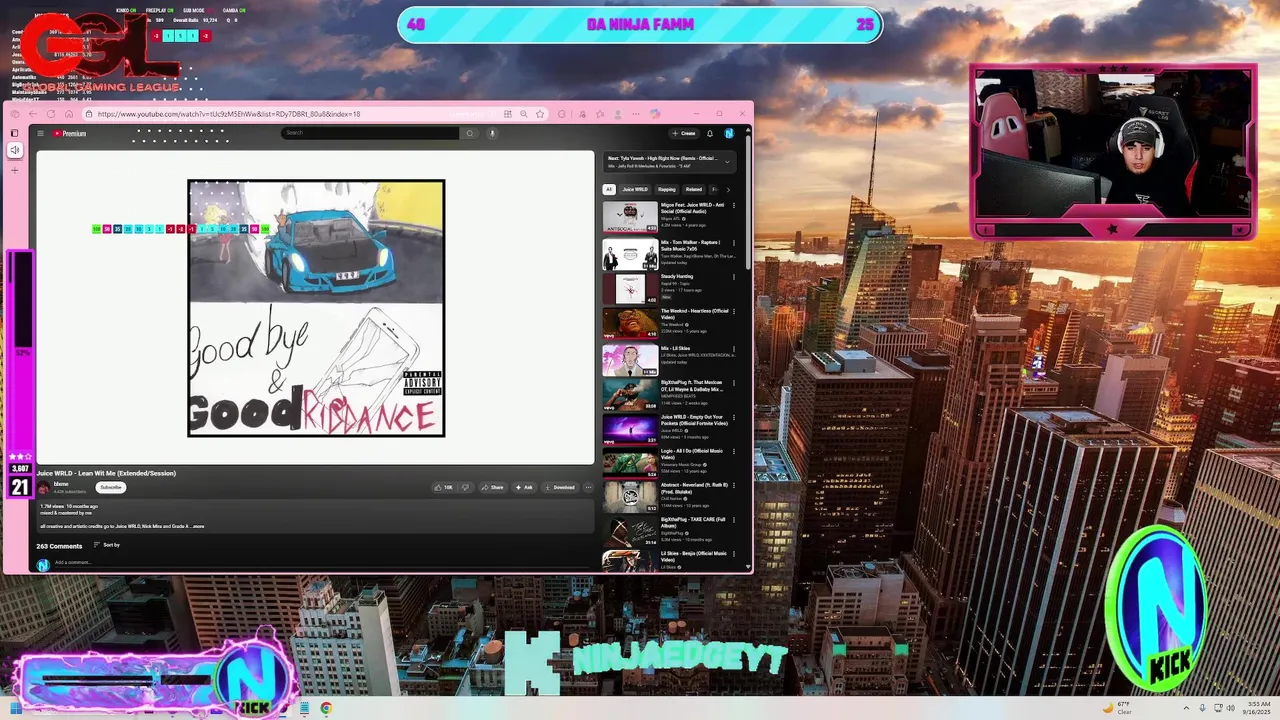Focus the YouTube search field
The height and width of the screenshot is (720, 1280).
370,133
